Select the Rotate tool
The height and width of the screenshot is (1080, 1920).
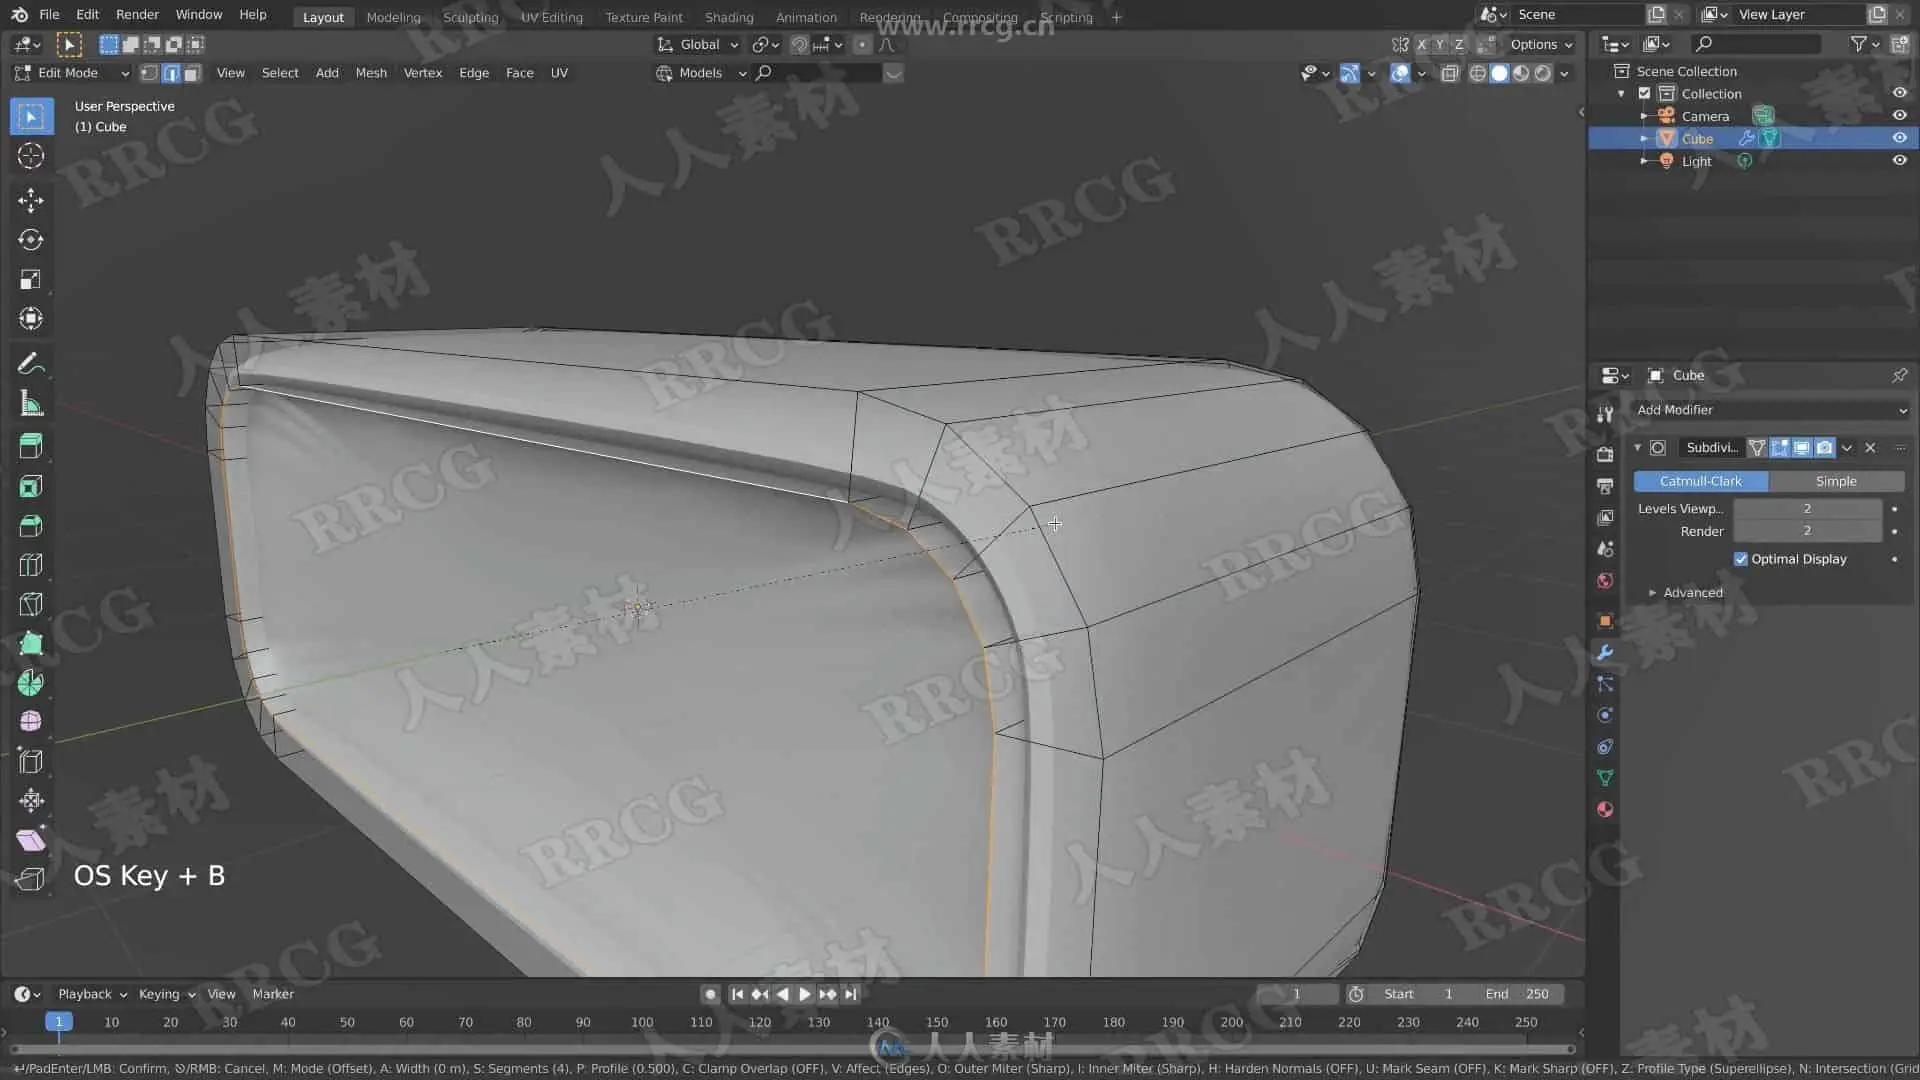tap(30, 240)
